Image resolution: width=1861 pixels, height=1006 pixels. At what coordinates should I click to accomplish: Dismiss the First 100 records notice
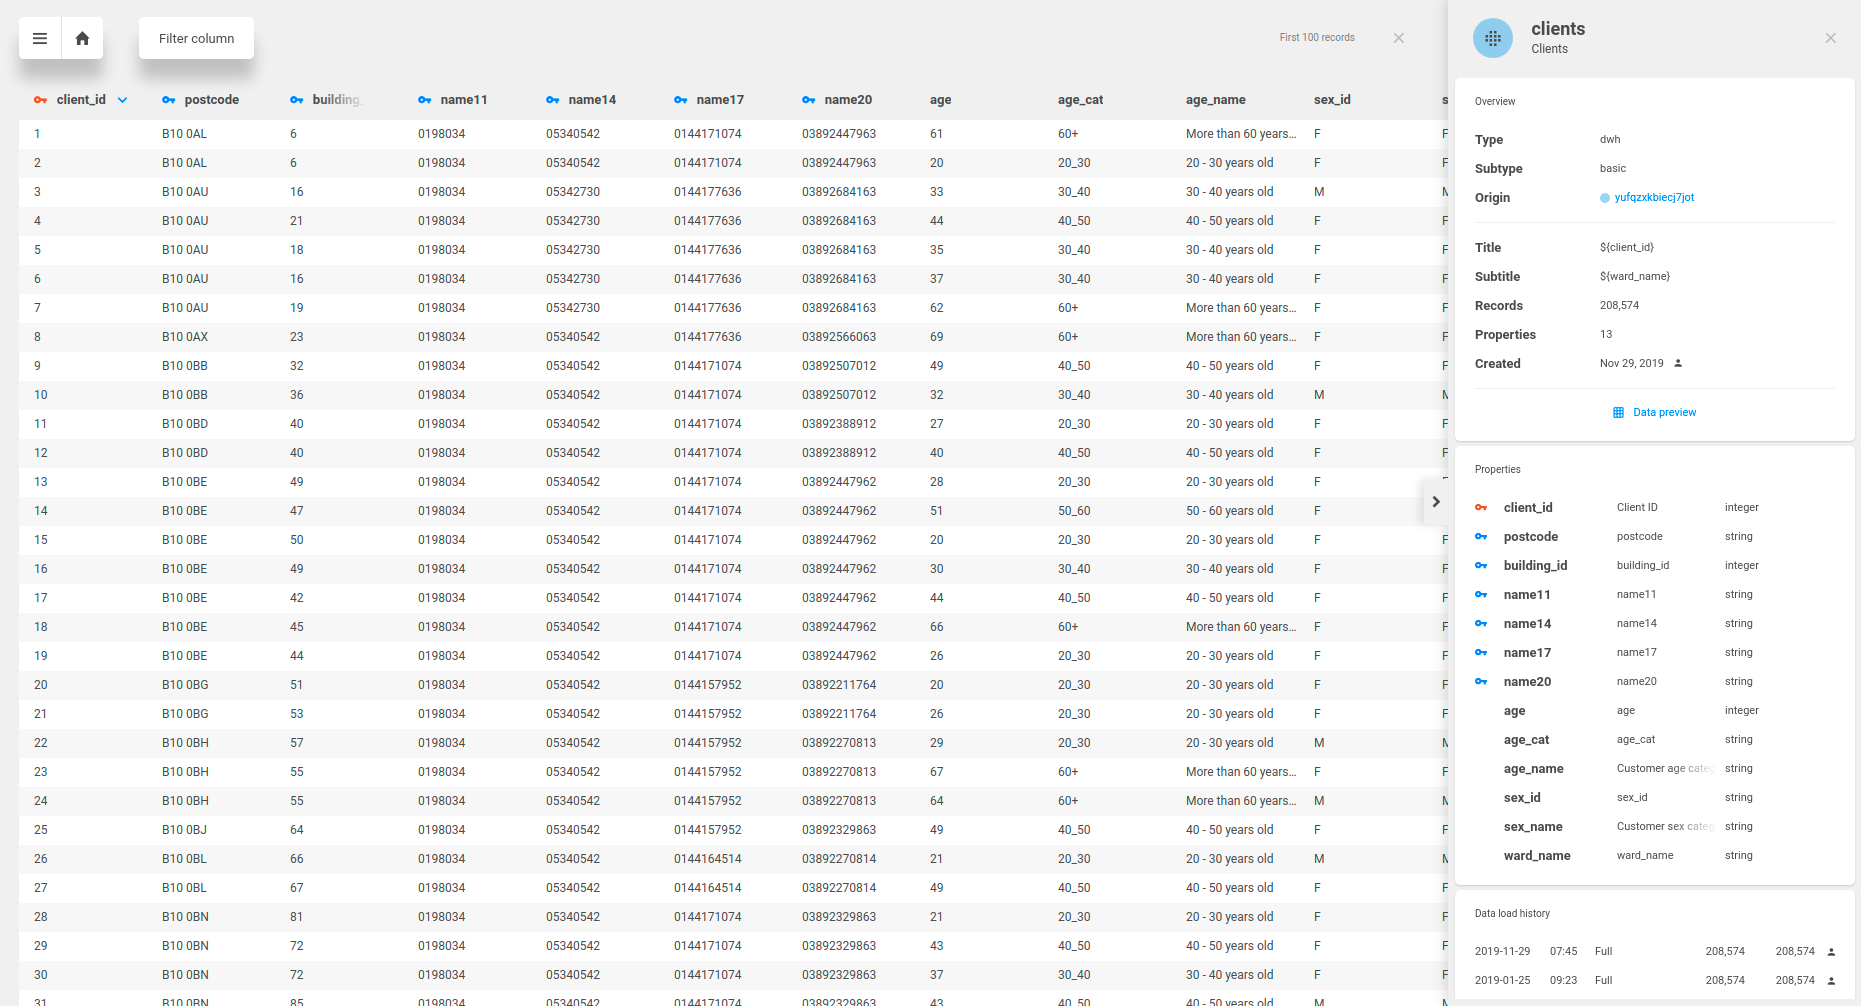pyautogui.click(x=1398, y=38)
